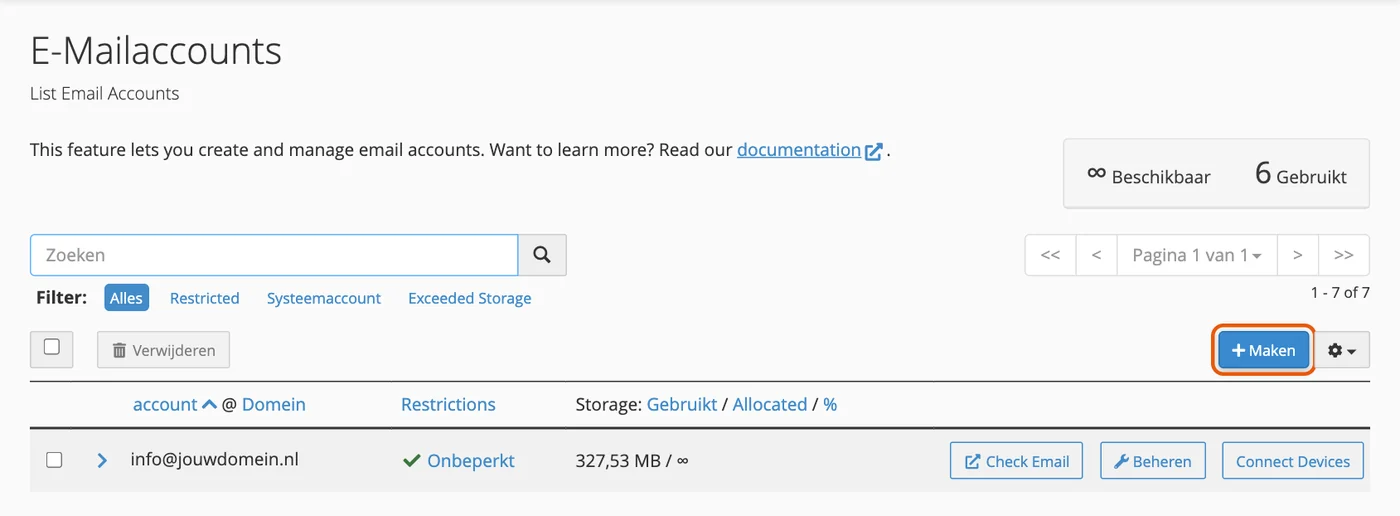Open the Pagina 1 van 1 dropdown
Image resolution: width=1400 pixels, height=516 pixels.
coord(1196,255)
